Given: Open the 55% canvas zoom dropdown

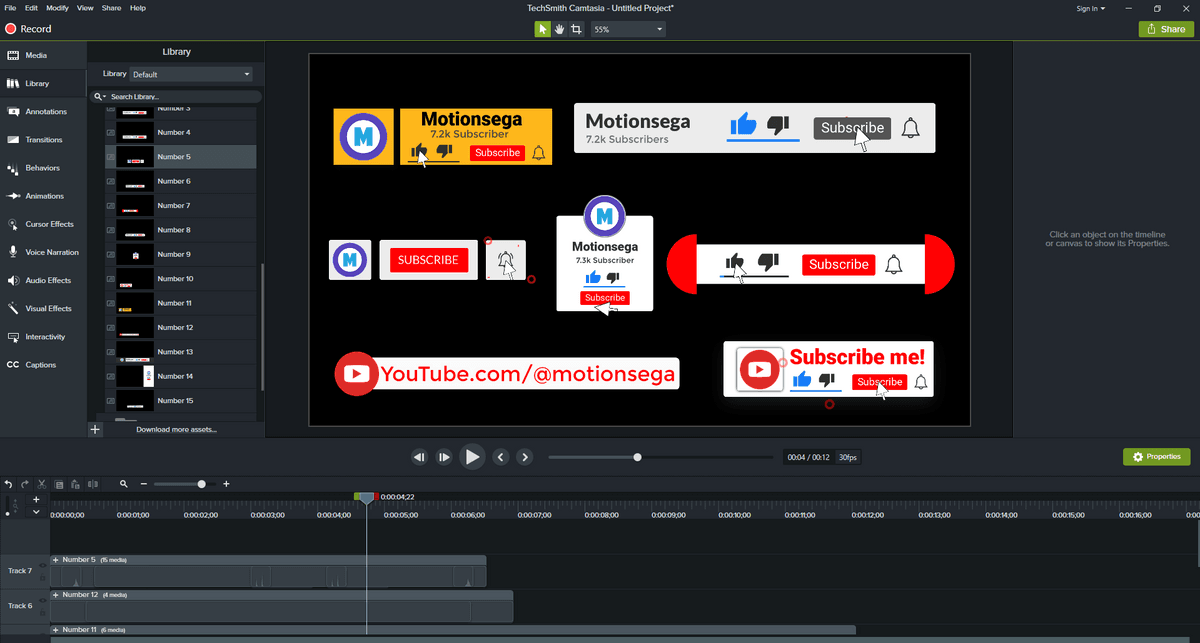Looking at the screenshot, I should pos(628,29).
